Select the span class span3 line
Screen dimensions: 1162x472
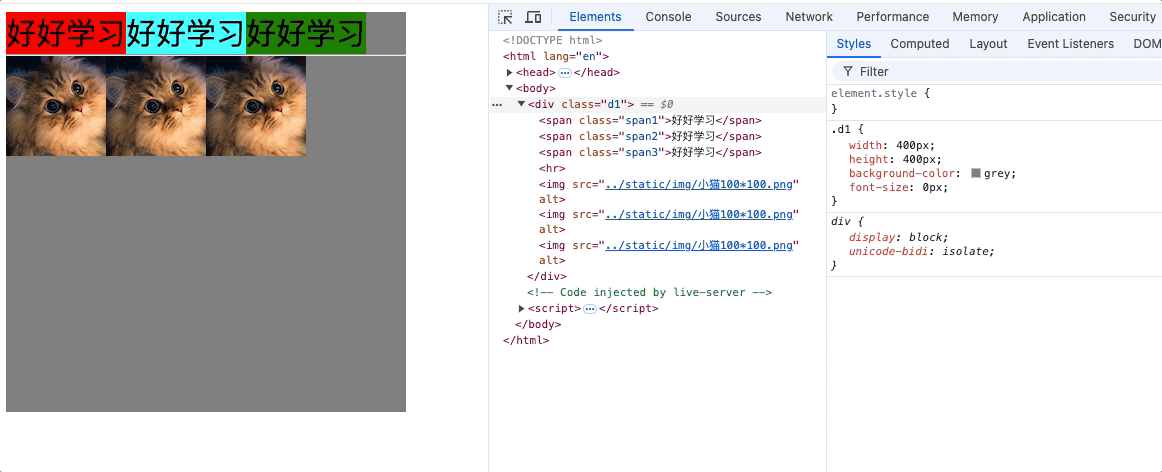[x=650, y=153]
